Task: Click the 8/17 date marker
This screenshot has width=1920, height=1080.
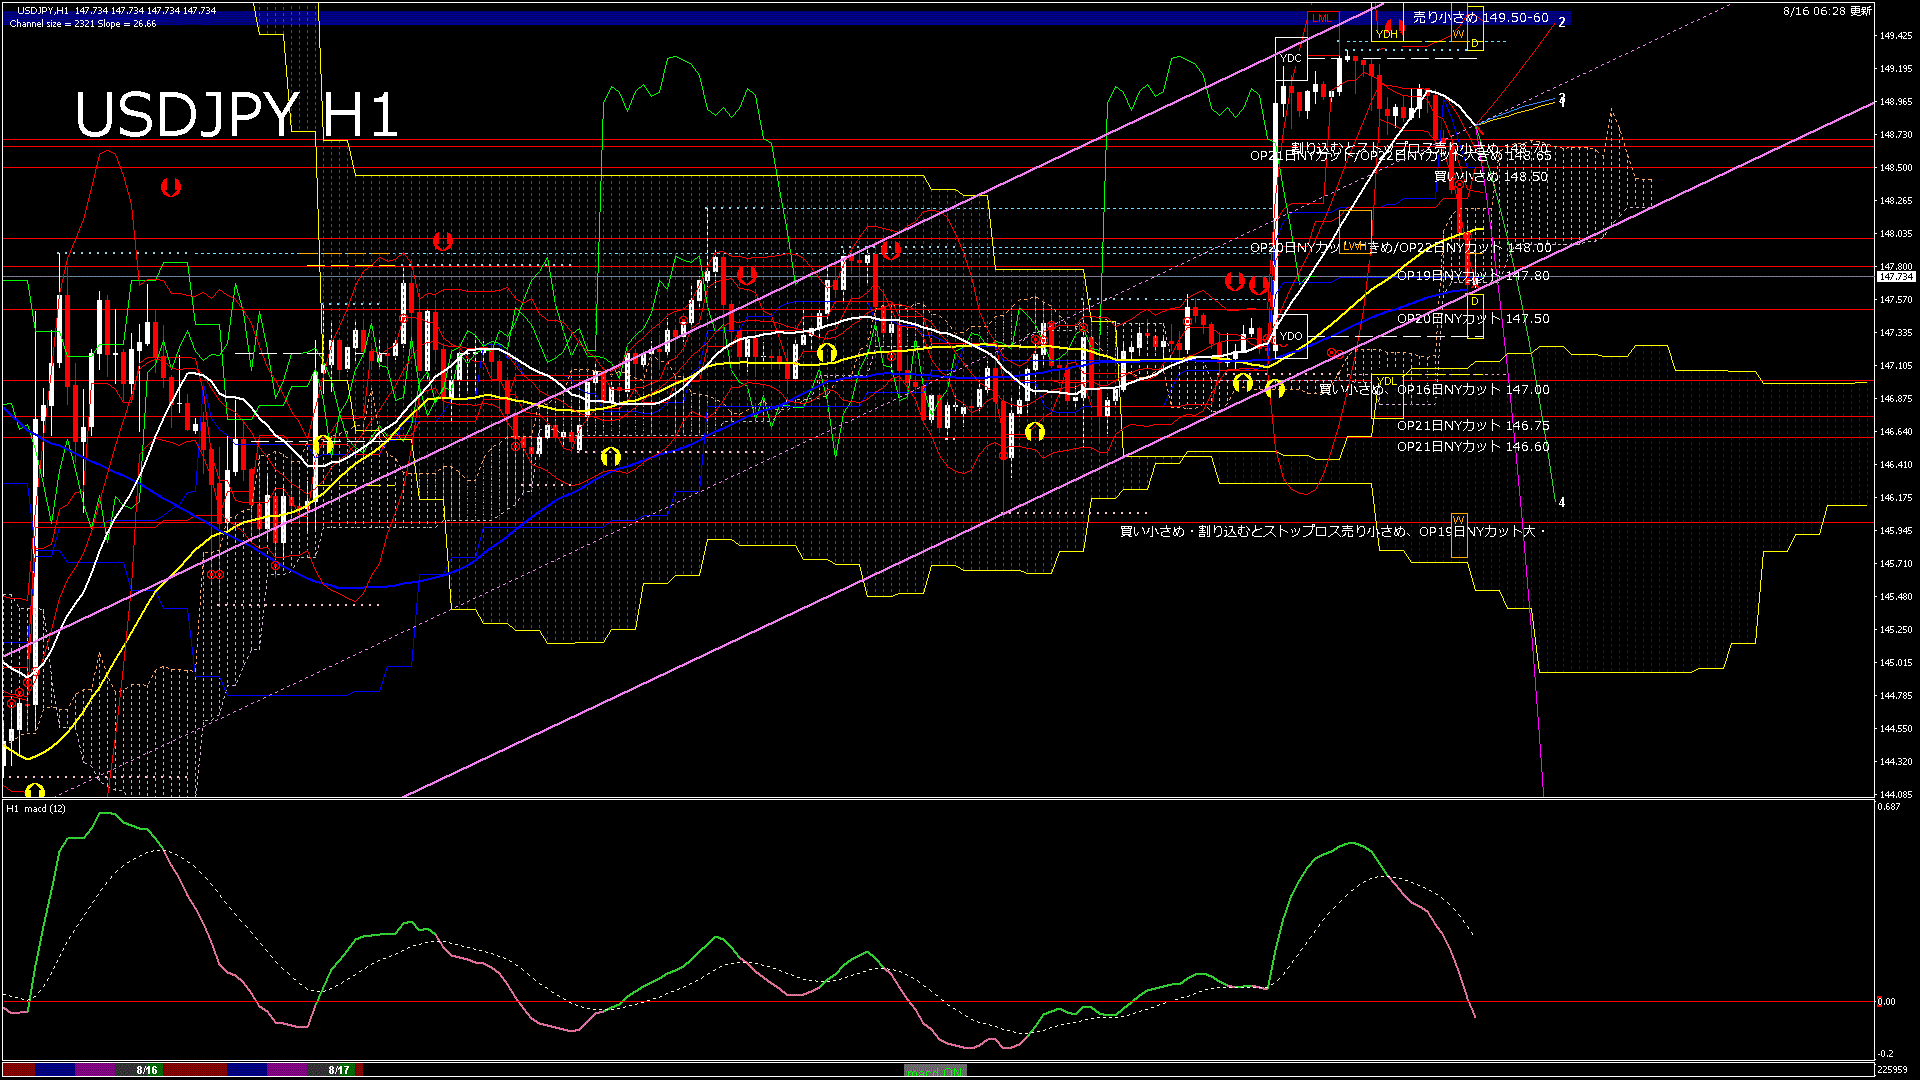Action: tap(339, 1070)
